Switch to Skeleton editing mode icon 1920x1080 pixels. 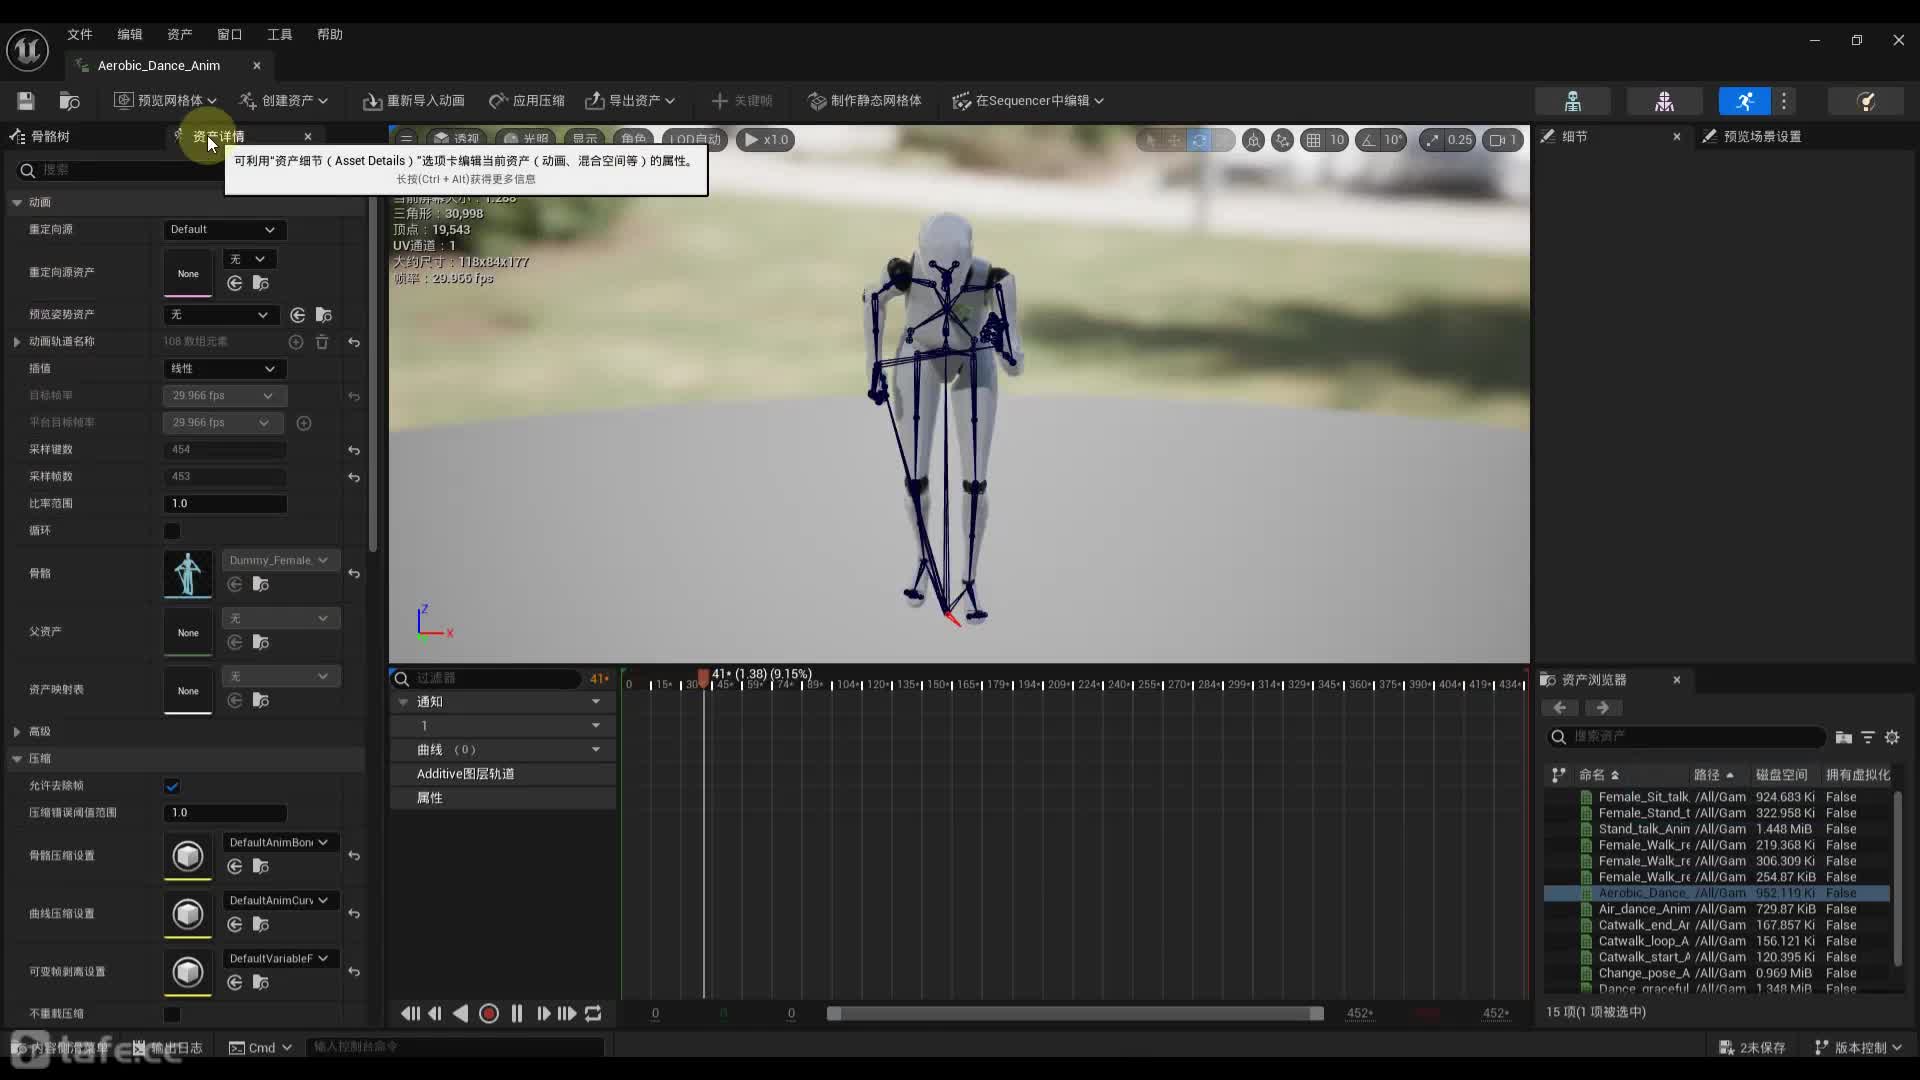[x=1573, y=101]
